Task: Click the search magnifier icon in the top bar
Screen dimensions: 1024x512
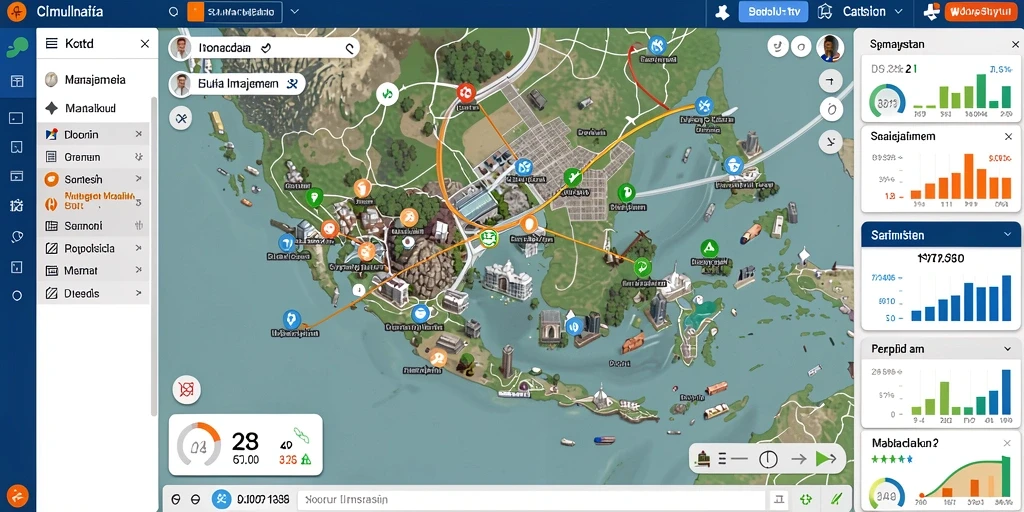Action: click(173, 12)
